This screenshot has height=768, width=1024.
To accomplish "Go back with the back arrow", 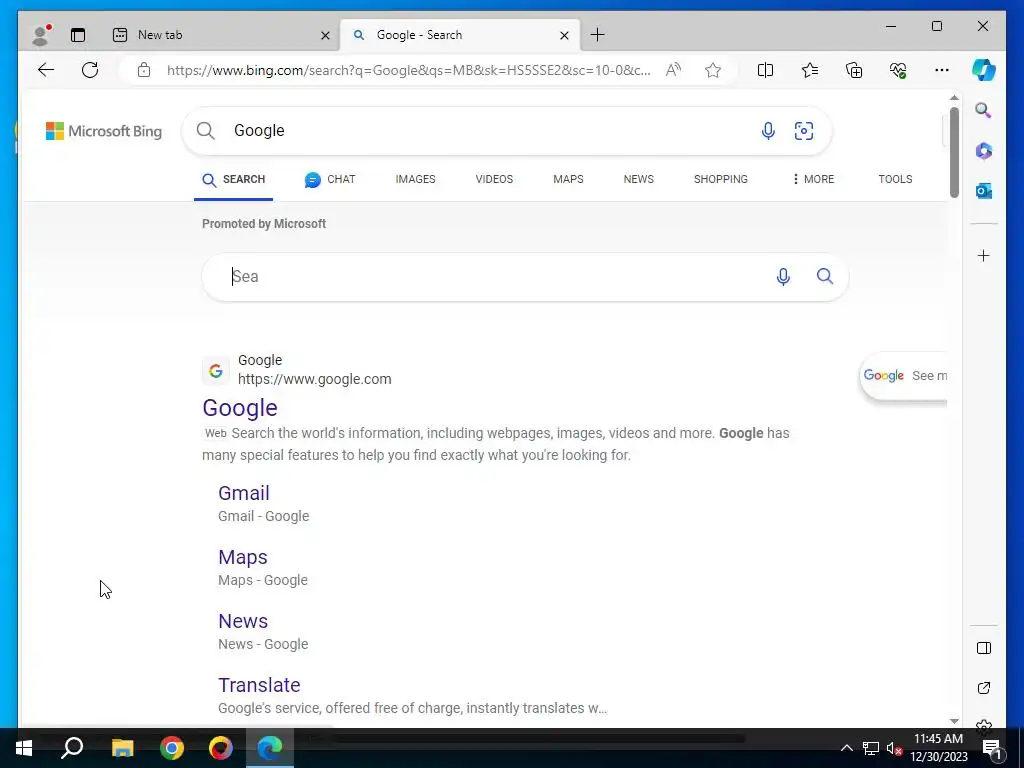I will pyautogui.click(x=46, y=70).
